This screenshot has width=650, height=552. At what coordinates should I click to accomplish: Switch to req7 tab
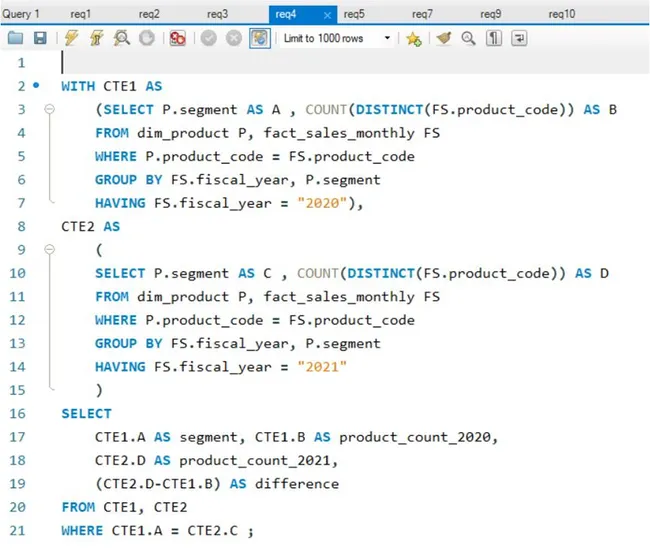point(422,14)
